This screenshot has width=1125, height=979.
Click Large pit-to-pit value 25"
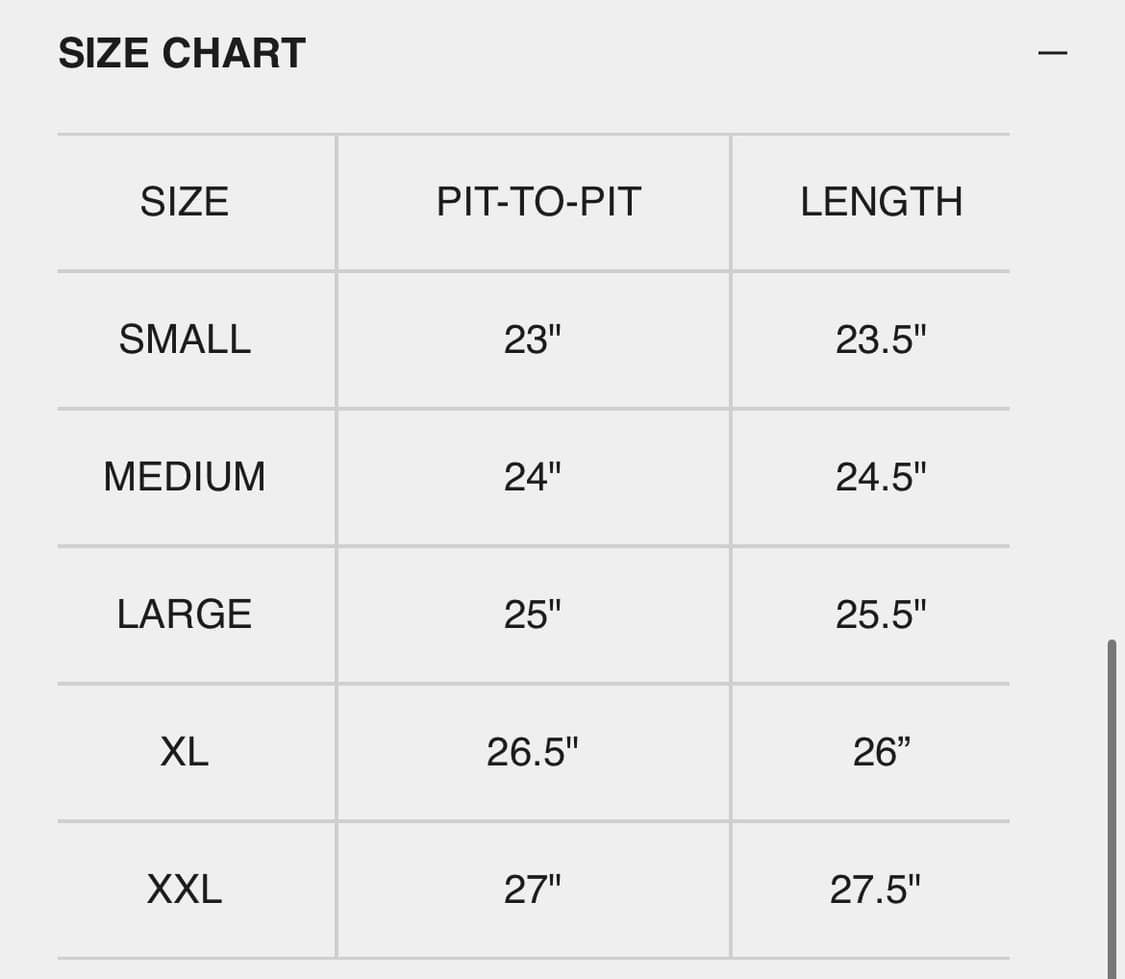pyautogui.click(x=532, y=614)
